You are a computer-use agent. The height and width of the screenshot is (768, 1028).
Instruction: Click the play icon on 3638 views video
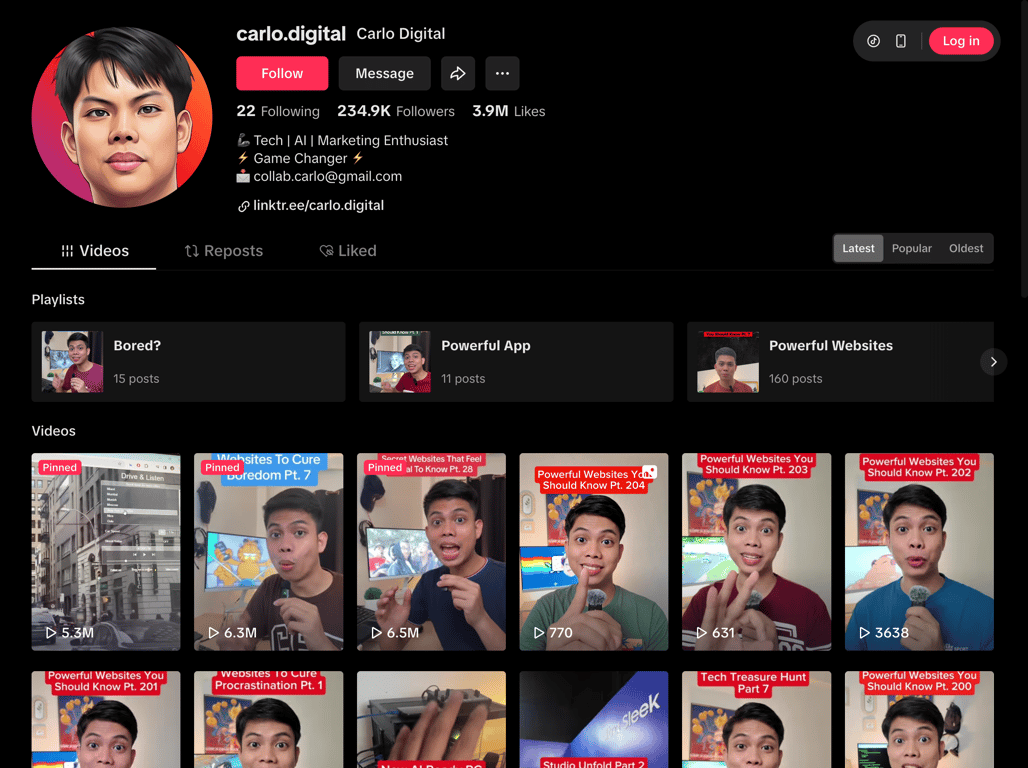point(864,633)
